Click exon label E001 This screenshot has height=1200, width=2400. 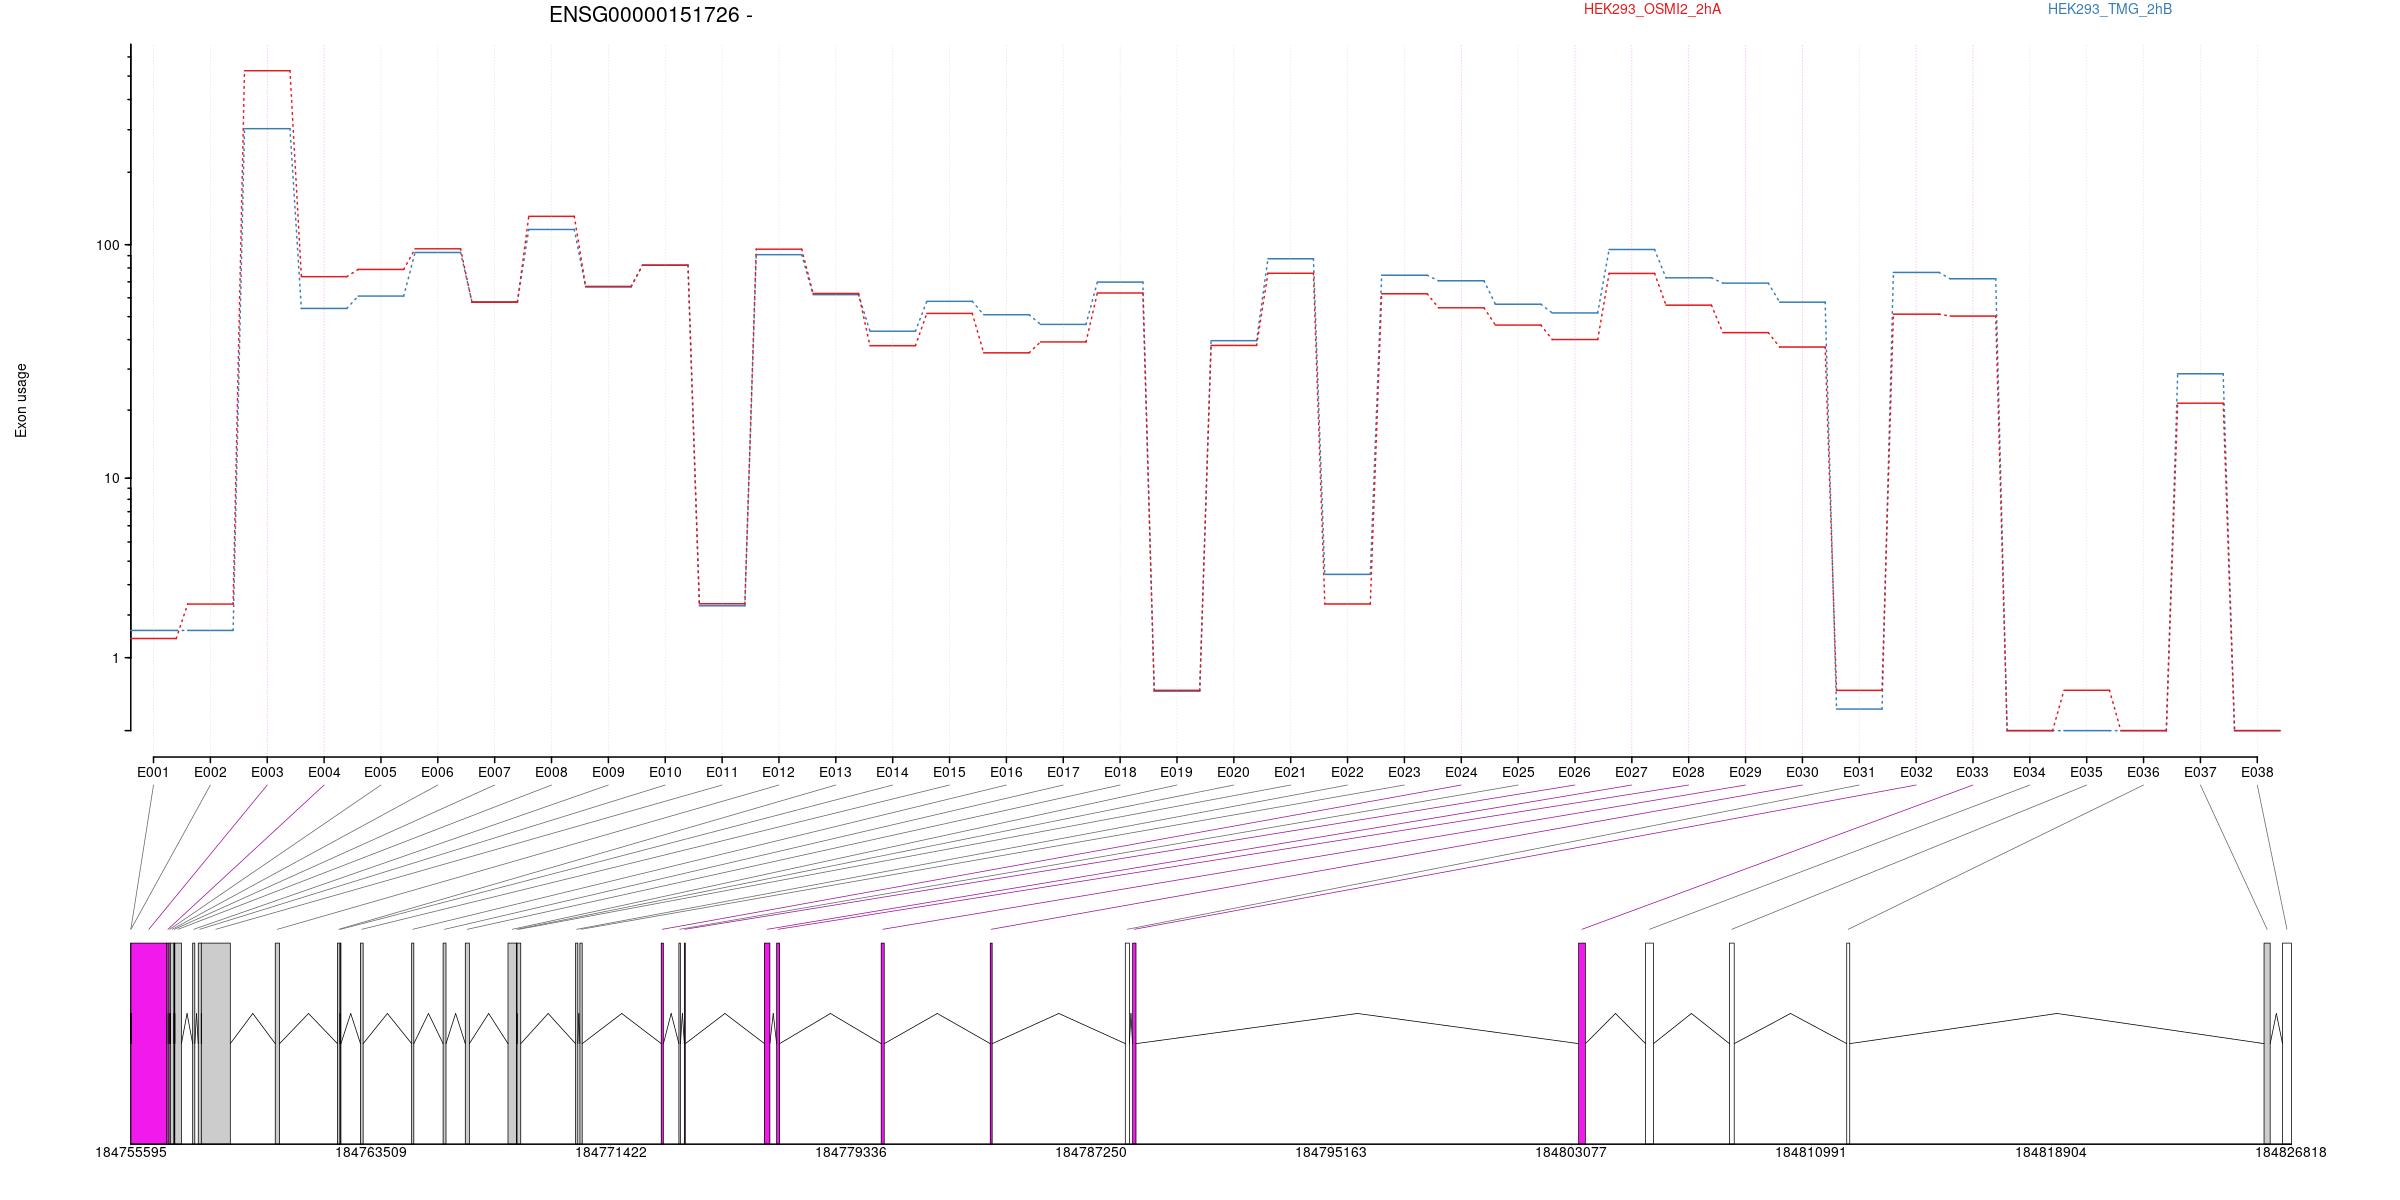(153, 772)
